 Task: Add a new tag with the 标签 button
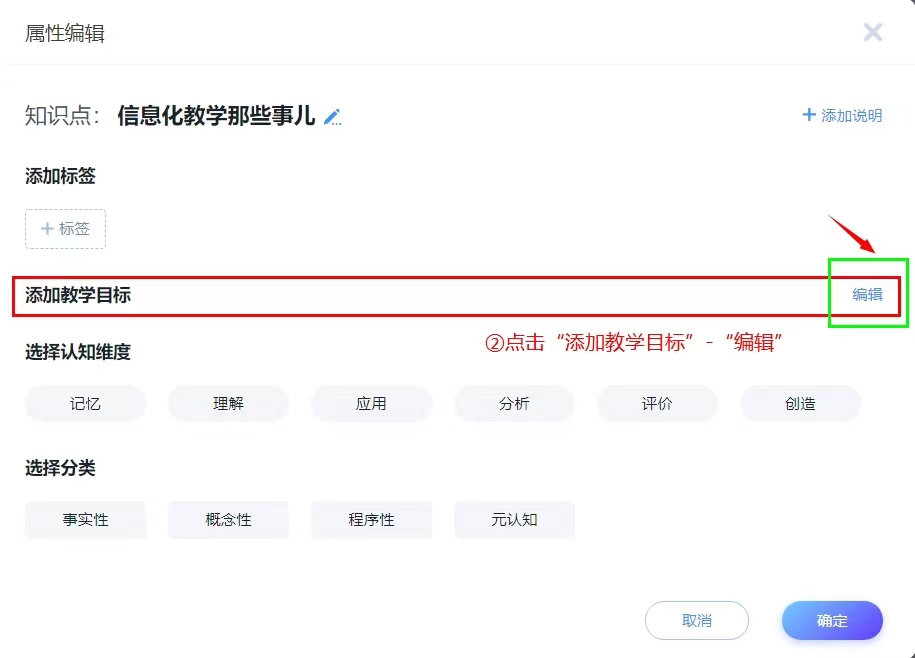point(65,229)
